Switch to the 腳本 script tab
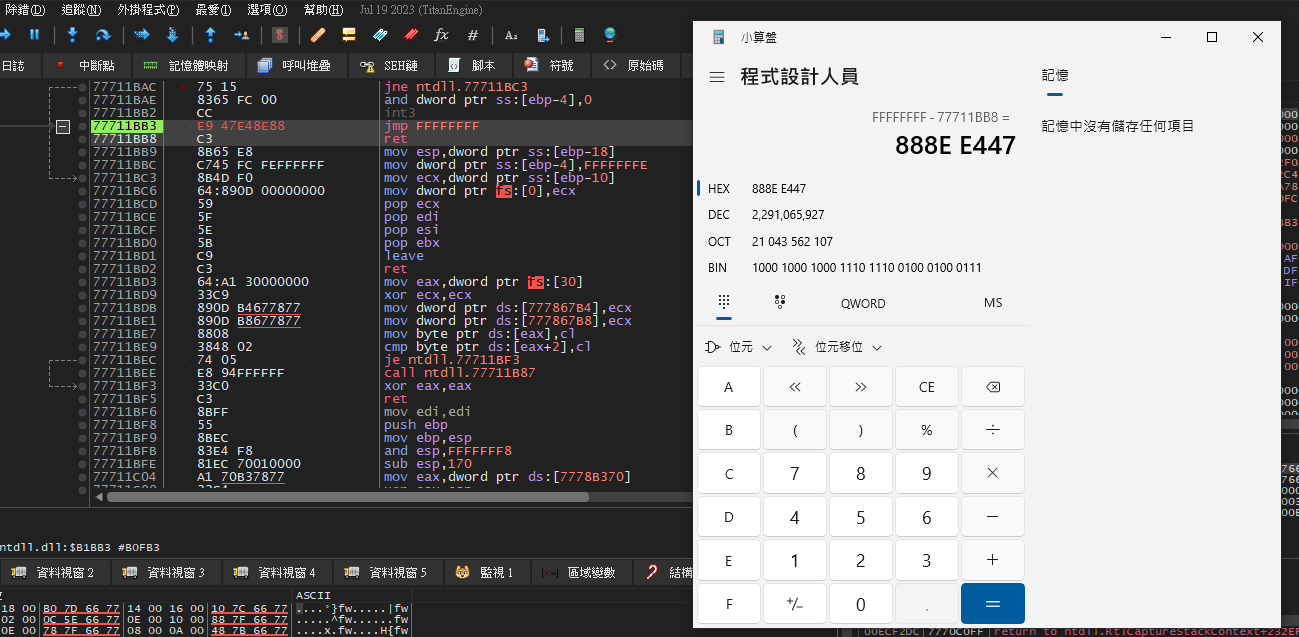Screen dimensions: 1299x637 [x=472, y=65]
